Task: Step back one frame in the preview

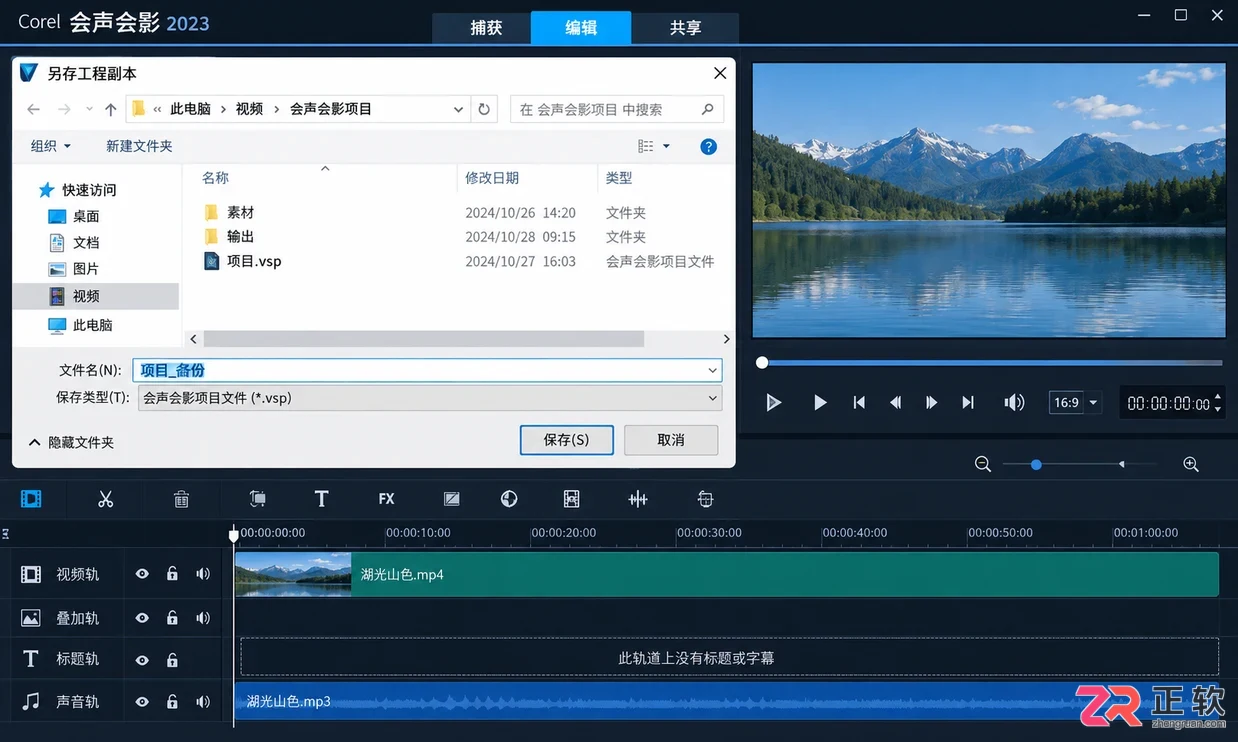Action: (x=896, y=402)
